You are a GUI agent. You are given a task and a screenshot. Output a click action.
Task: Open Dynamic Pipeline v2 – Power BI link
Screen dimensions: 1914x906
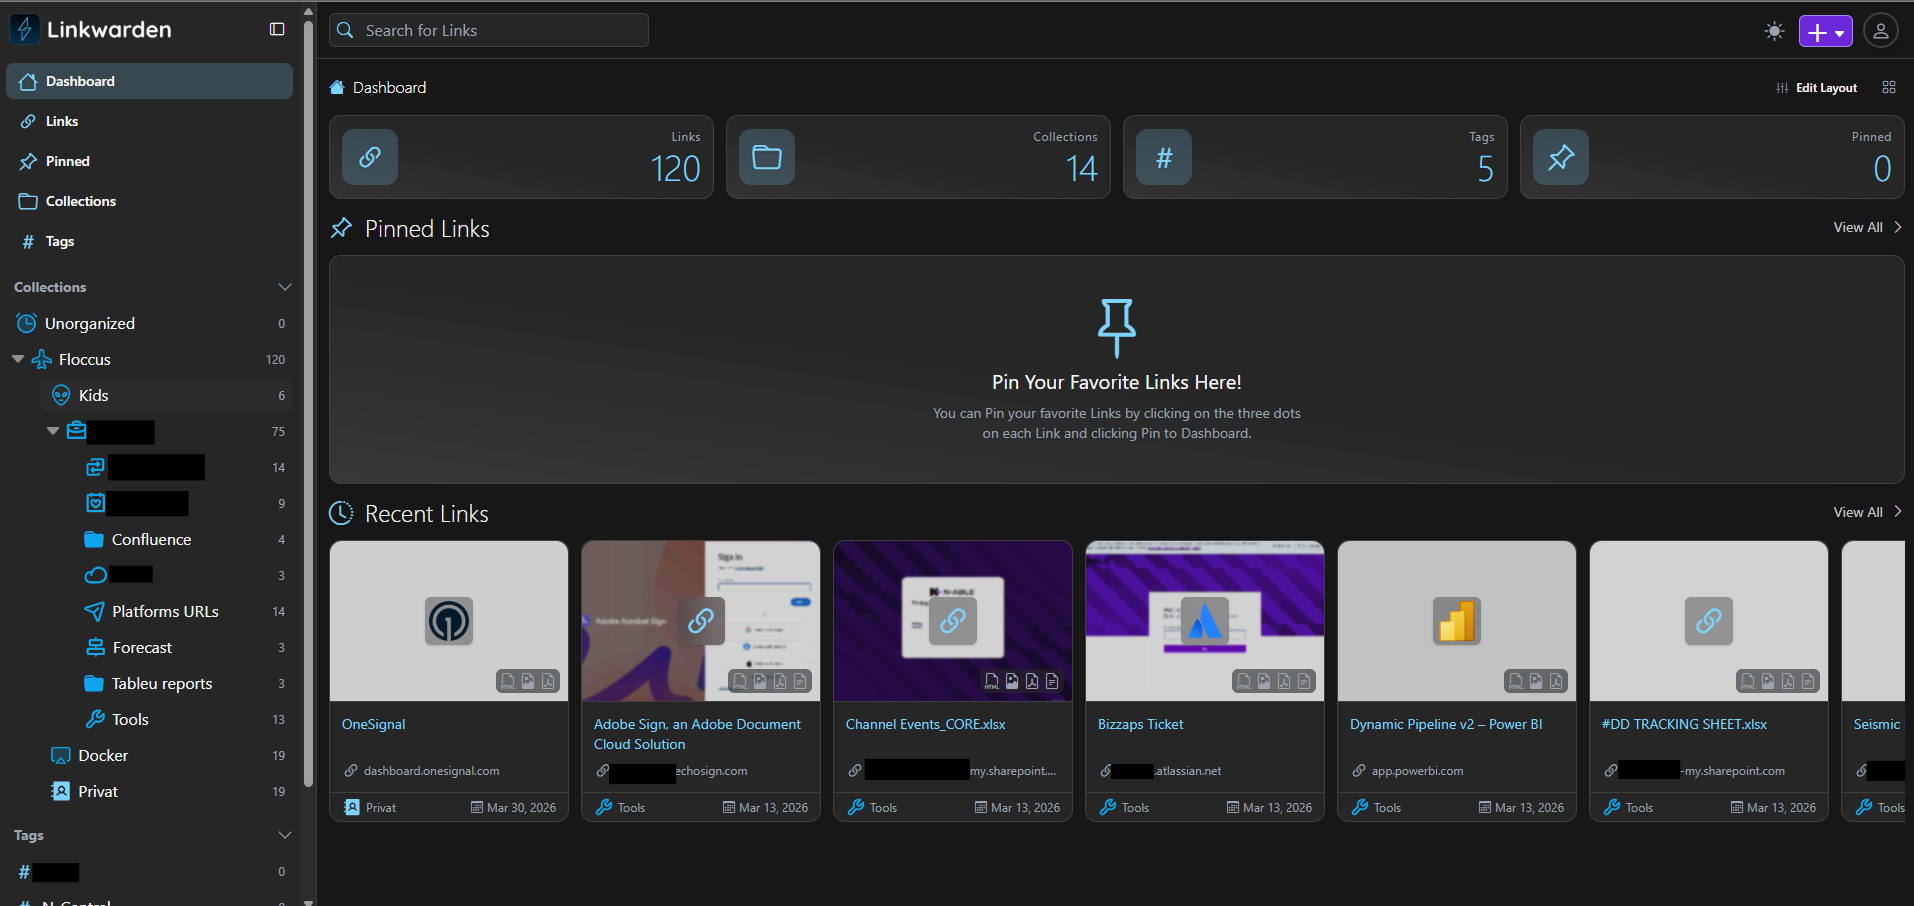tap(1446, 724)
